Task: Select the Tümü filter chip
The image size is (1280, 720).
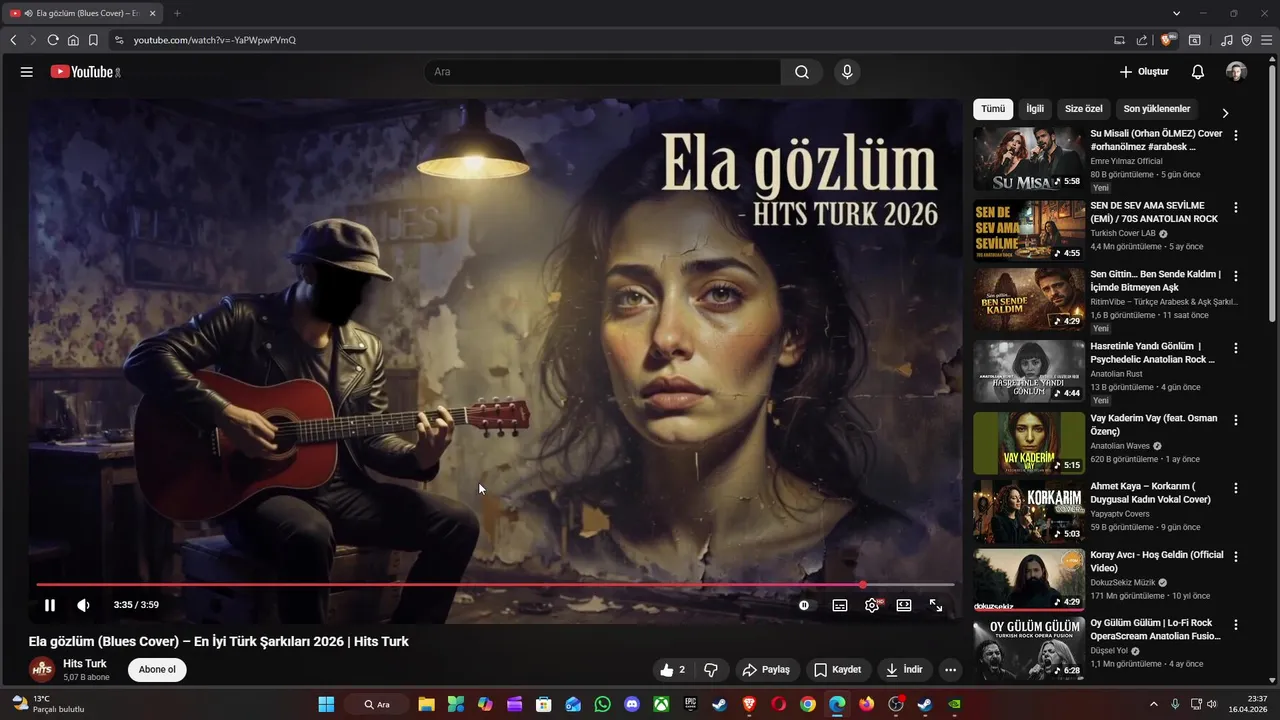Action: click(993, 109)
